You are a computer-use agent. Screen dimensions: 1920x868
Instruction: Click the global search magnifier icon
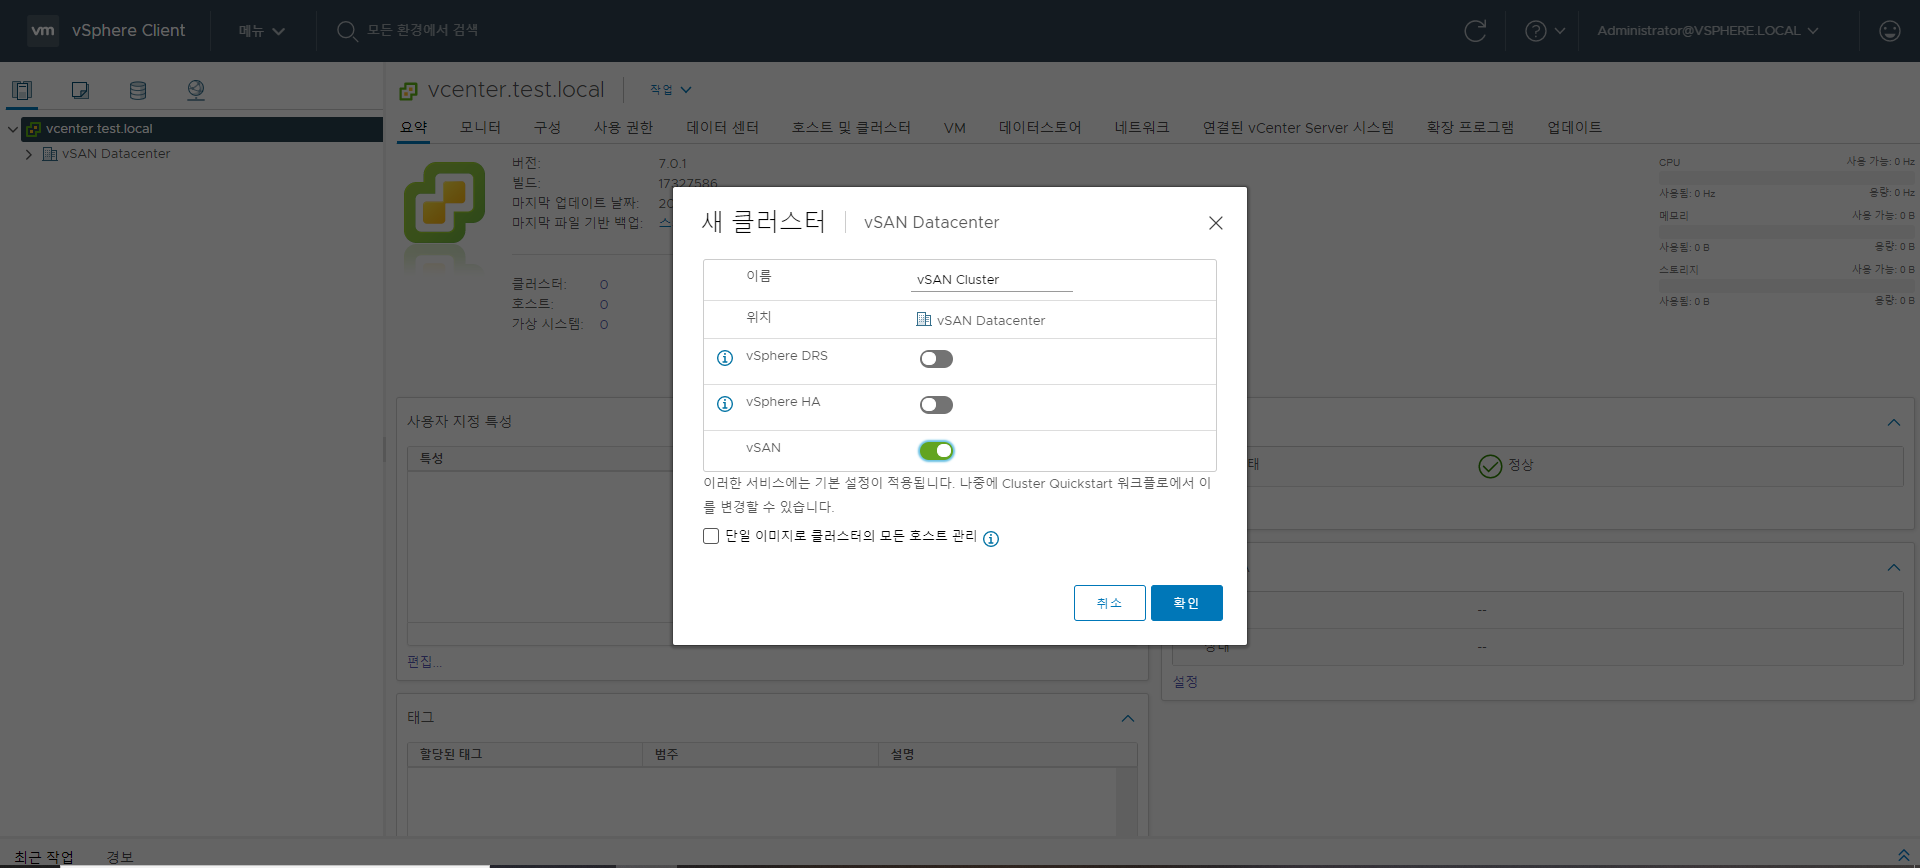click(347, 31)
